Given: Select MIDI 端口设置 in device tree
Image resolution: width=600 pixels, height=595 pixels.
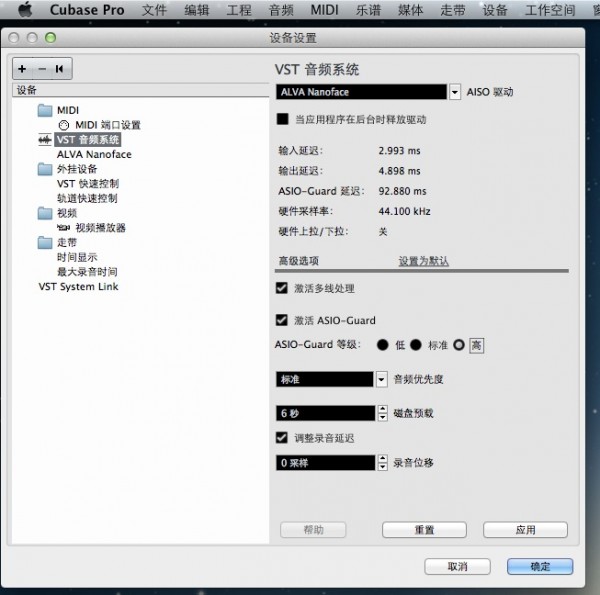Looking at the screenshot, I should coord(108,125).
